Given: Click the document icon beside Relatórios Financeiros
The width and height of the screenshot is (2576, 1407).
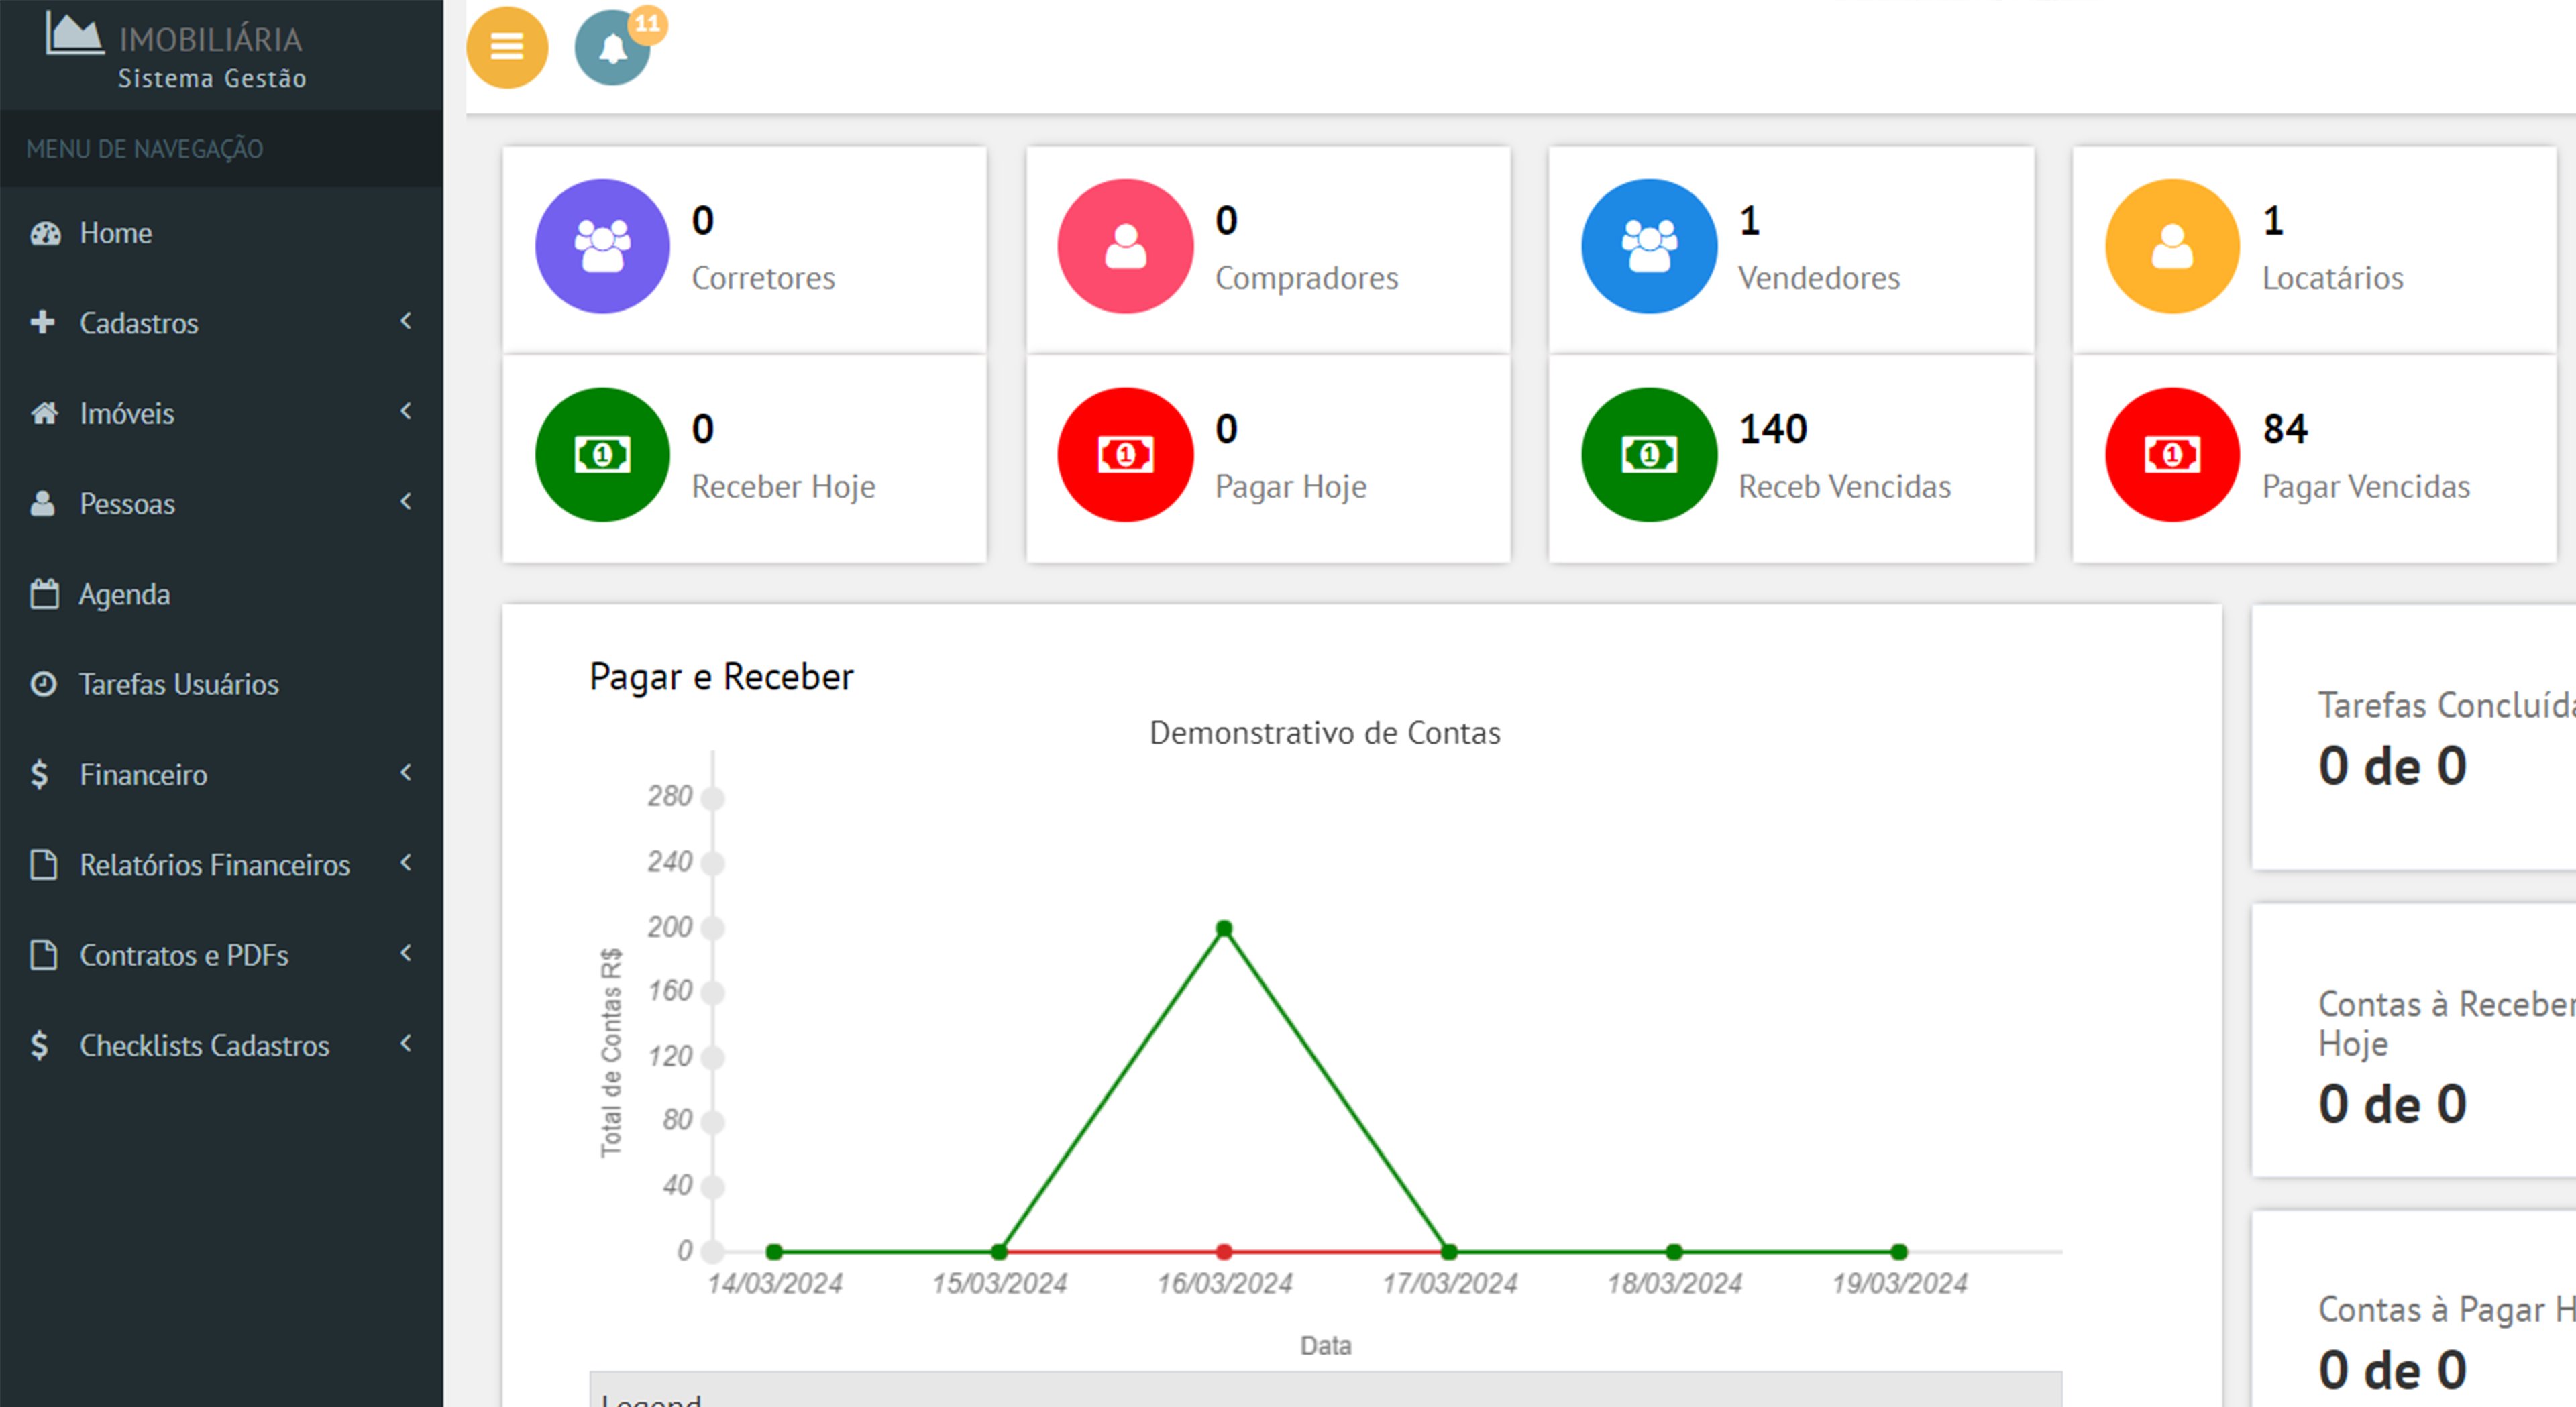Looking at the screenshot, I should 43,864.
